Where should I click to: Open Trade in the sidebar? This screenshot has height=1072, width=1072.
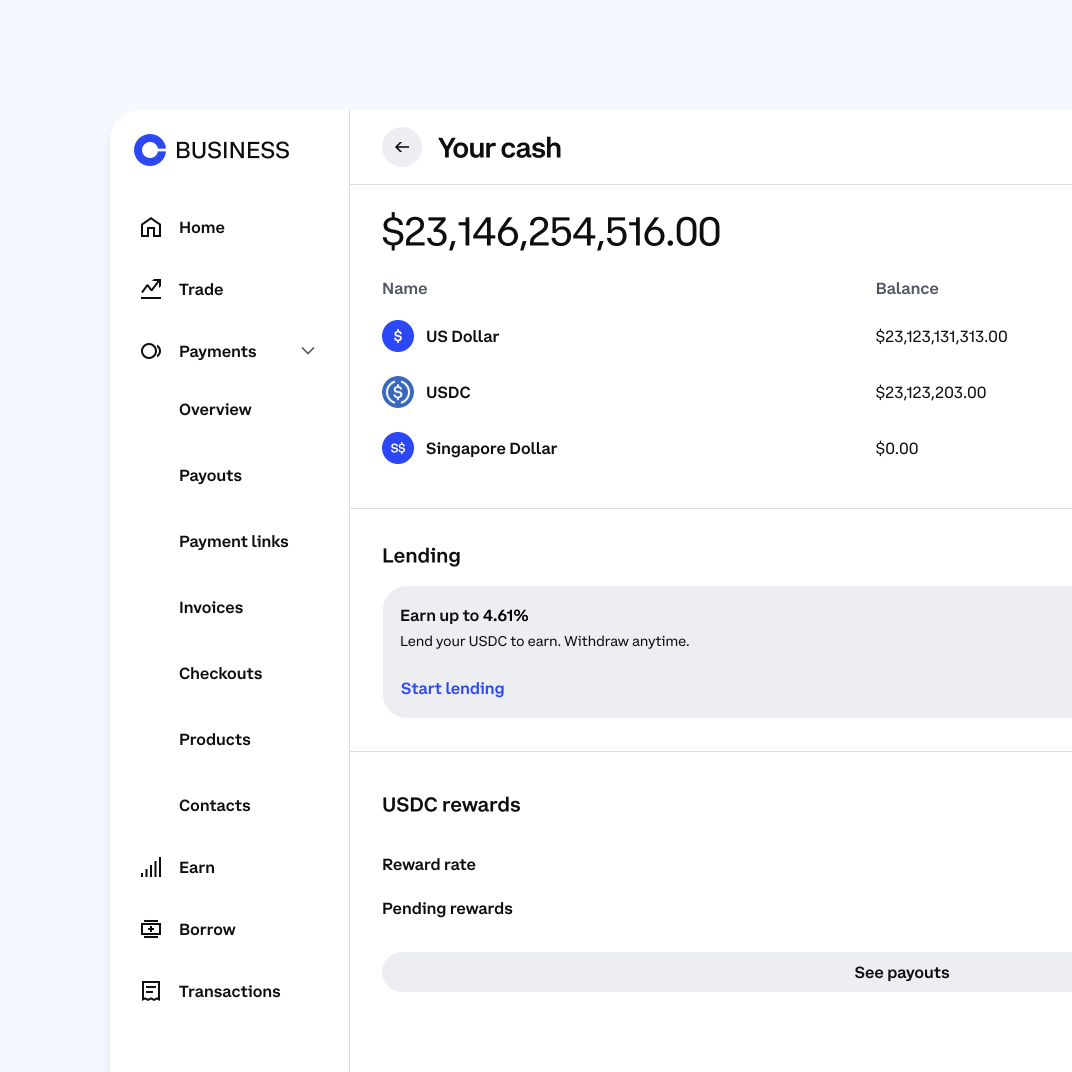(201, 290)
